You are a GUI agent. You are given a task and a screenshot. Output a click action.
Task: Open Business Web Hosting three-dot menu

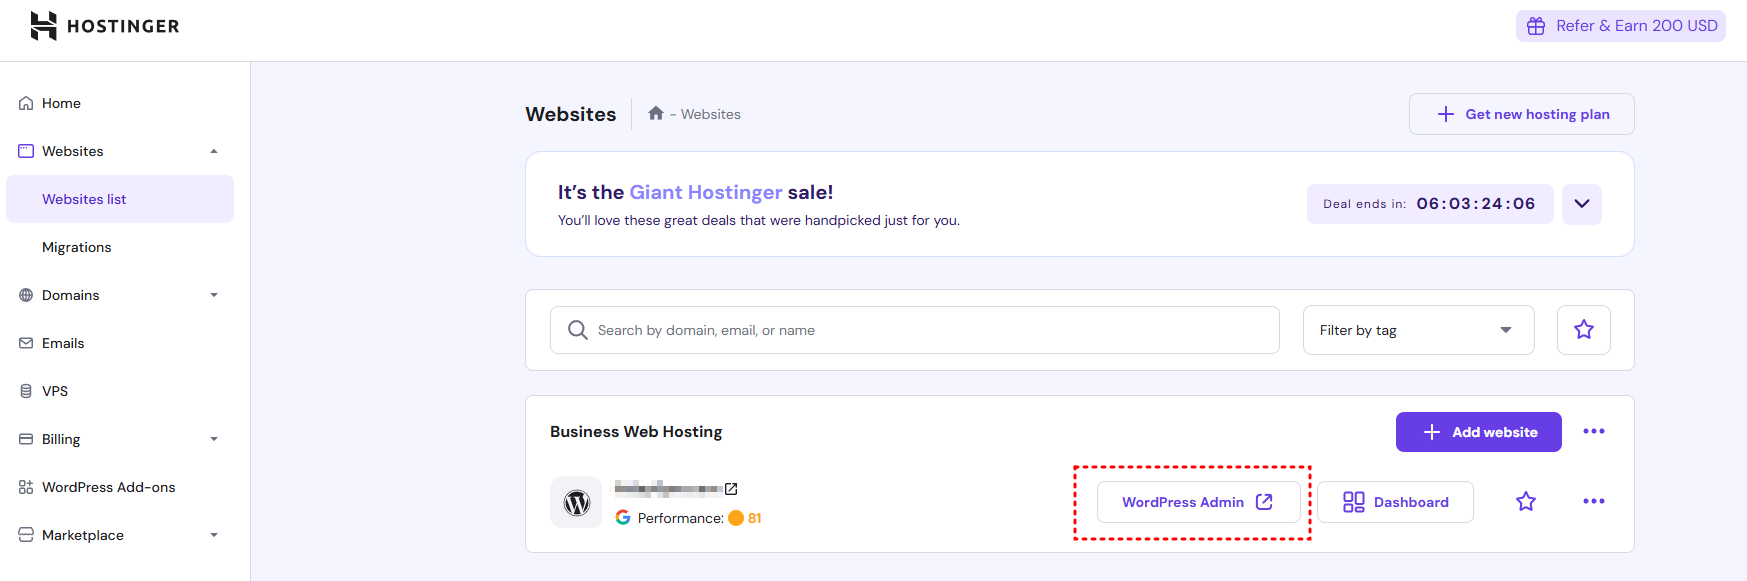(x=1594, y=431)
